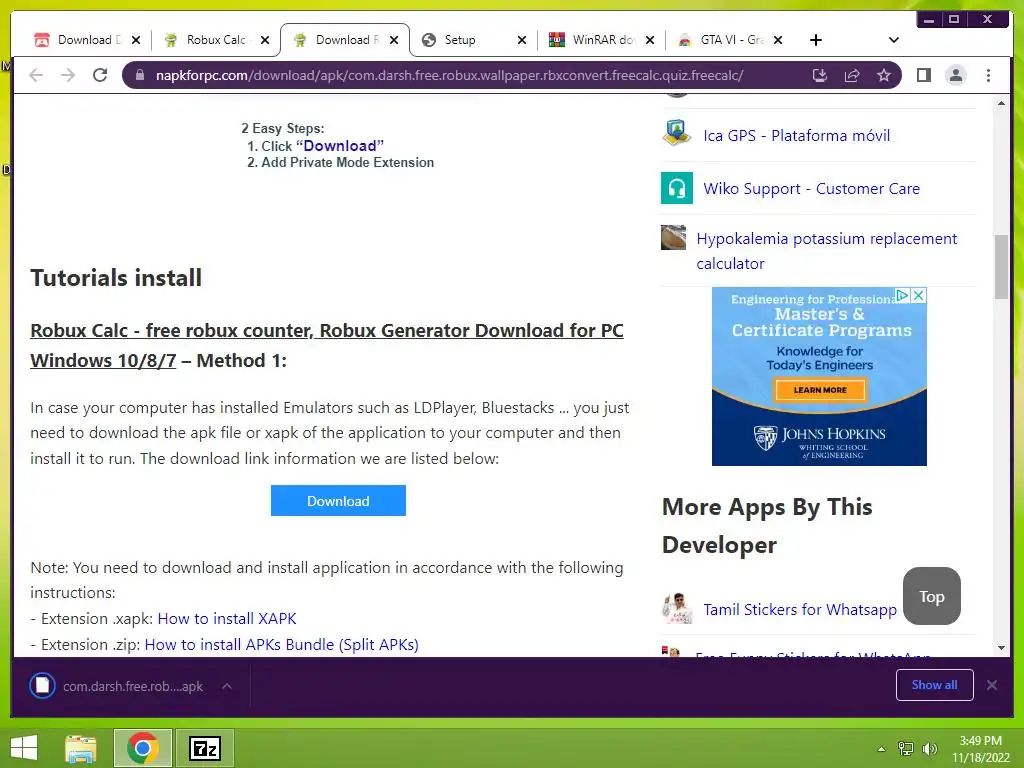Viewport: 1024px width, 768px height.
Task: Bookmark this page with the star icon
Action: (884, 76)
